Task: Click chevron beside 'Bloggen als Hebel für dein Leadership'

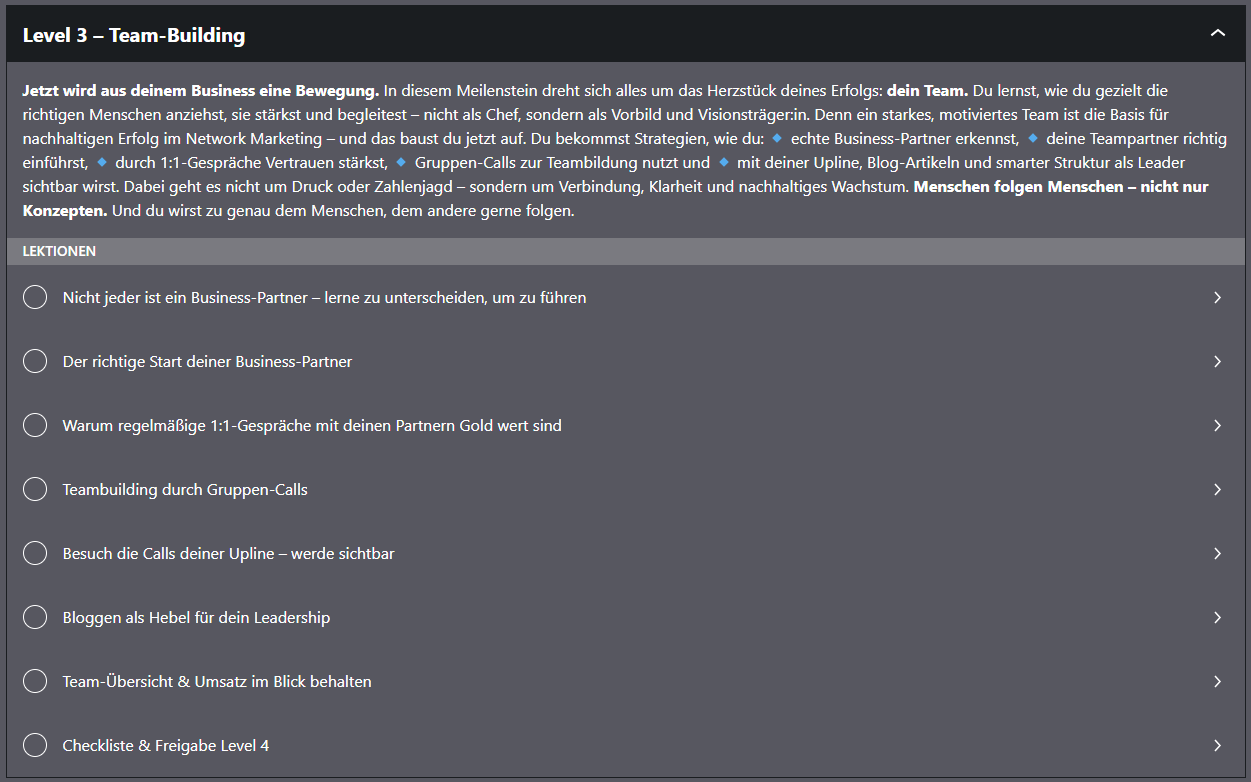Action: click(x=1217, y=617)
